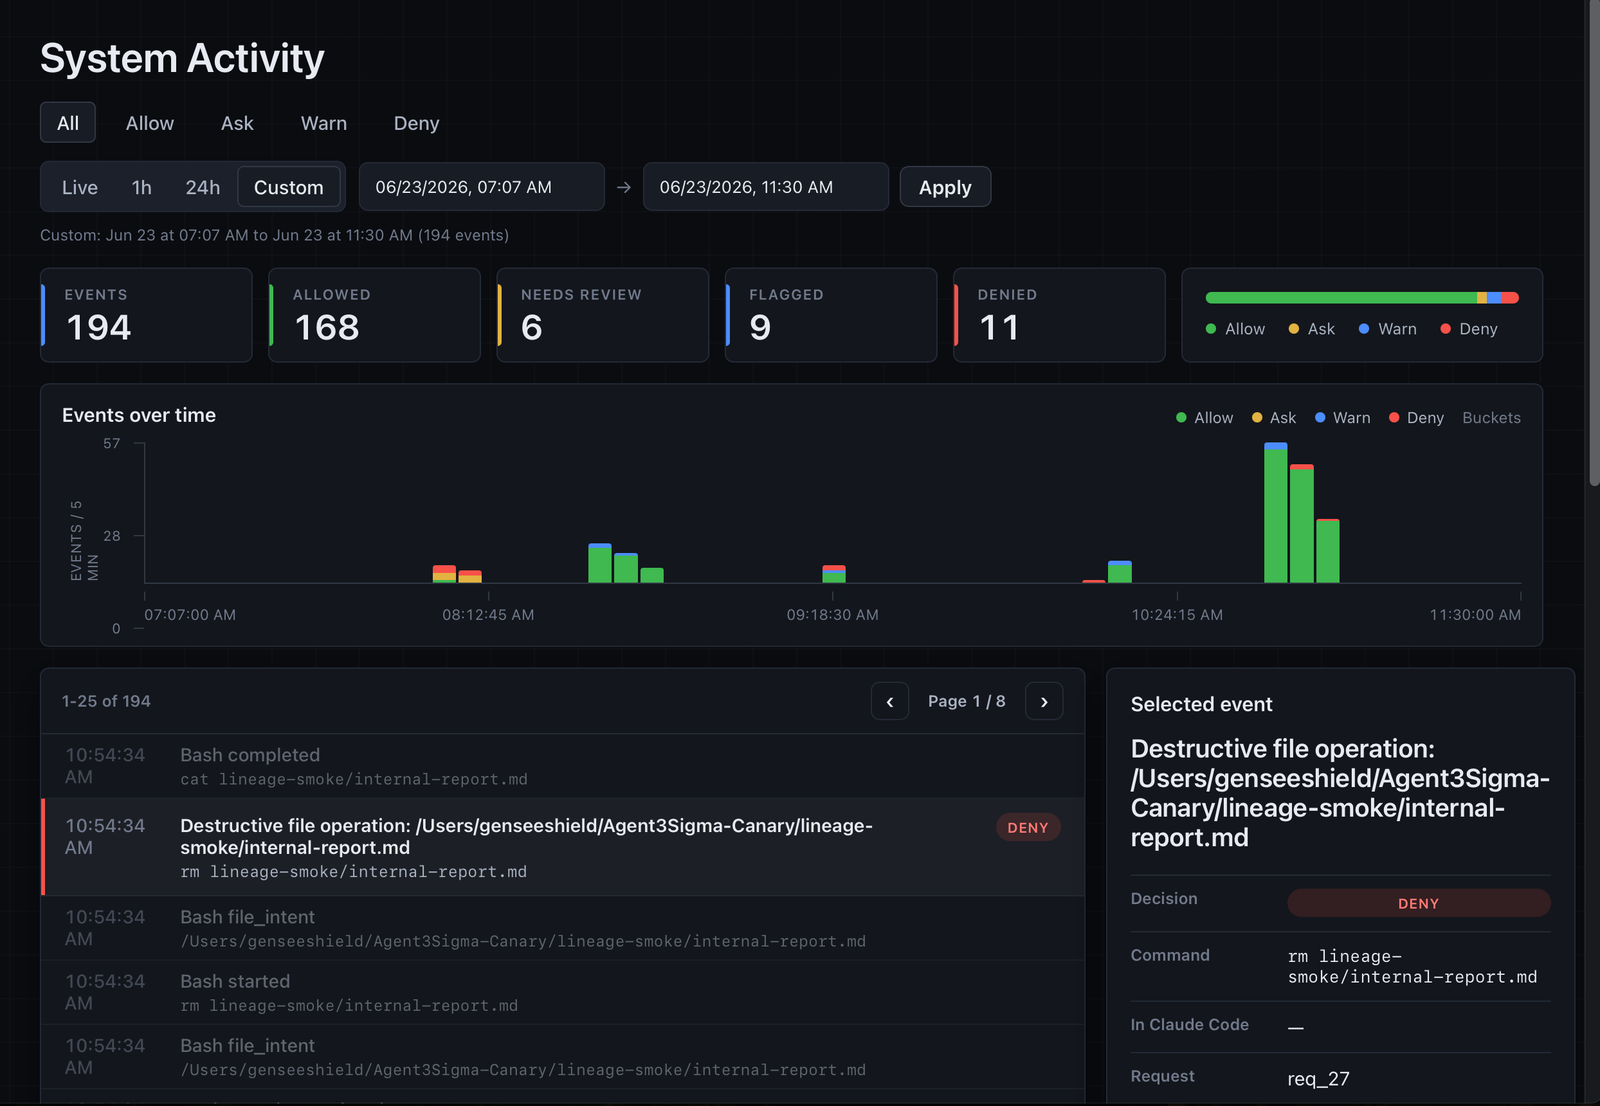Click Deny red dot in distribution legend

point(1445,329)
